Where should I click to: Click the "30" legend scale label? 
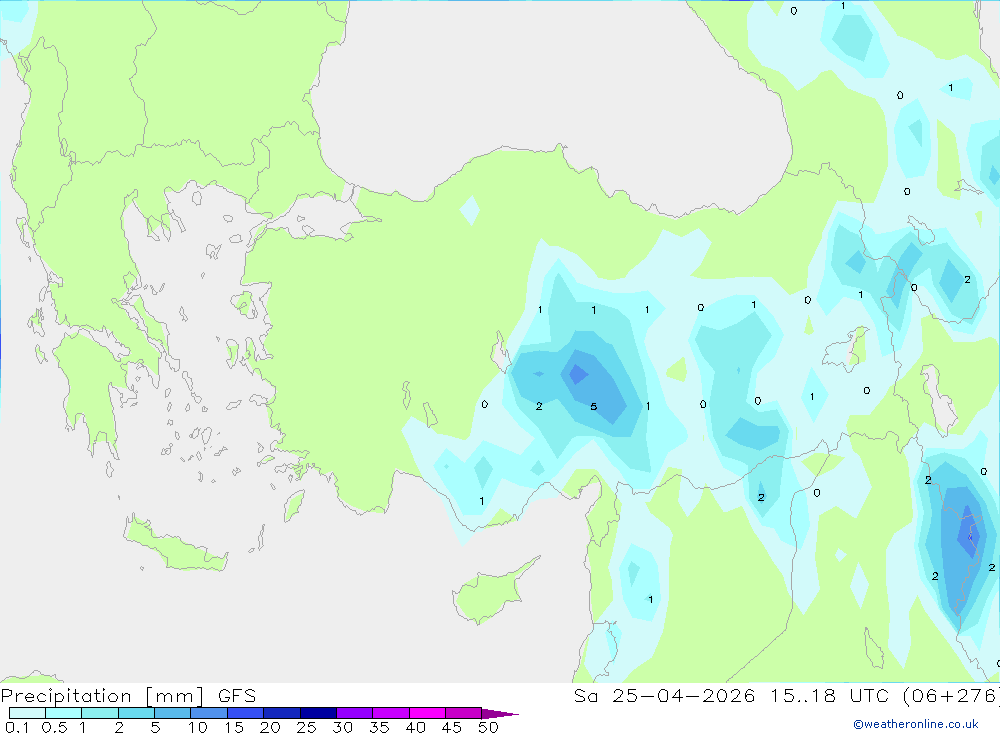[x=342, y=727]
